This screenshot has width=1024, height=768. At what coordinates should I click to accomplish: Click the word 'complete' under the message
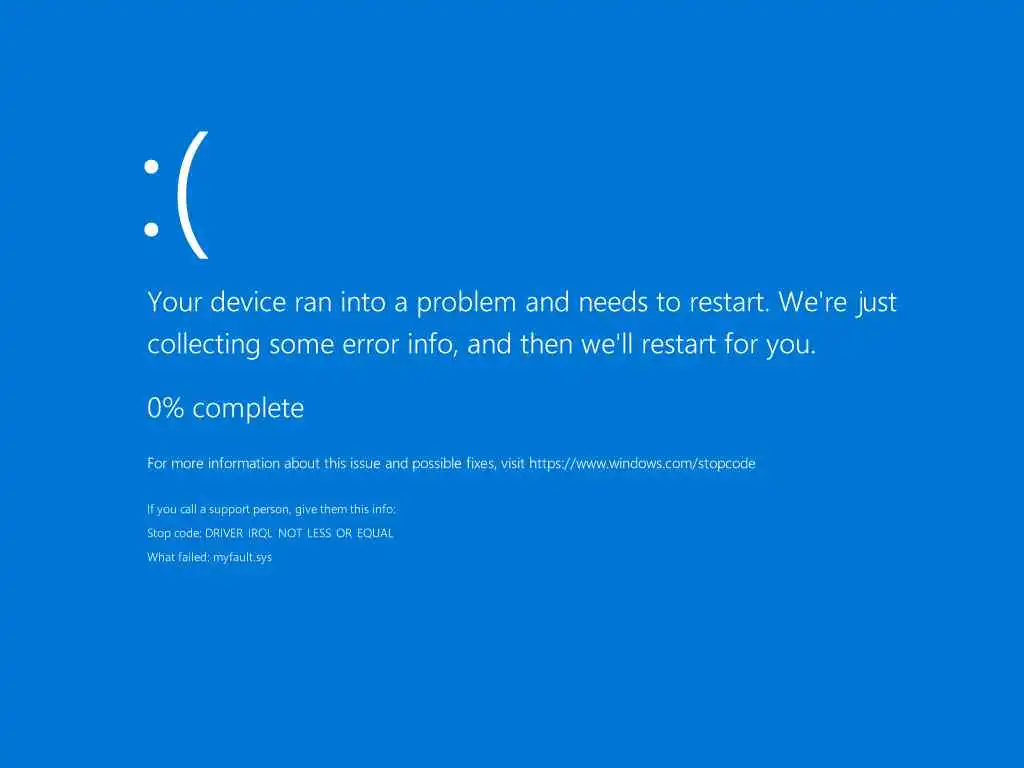[248, 409]
